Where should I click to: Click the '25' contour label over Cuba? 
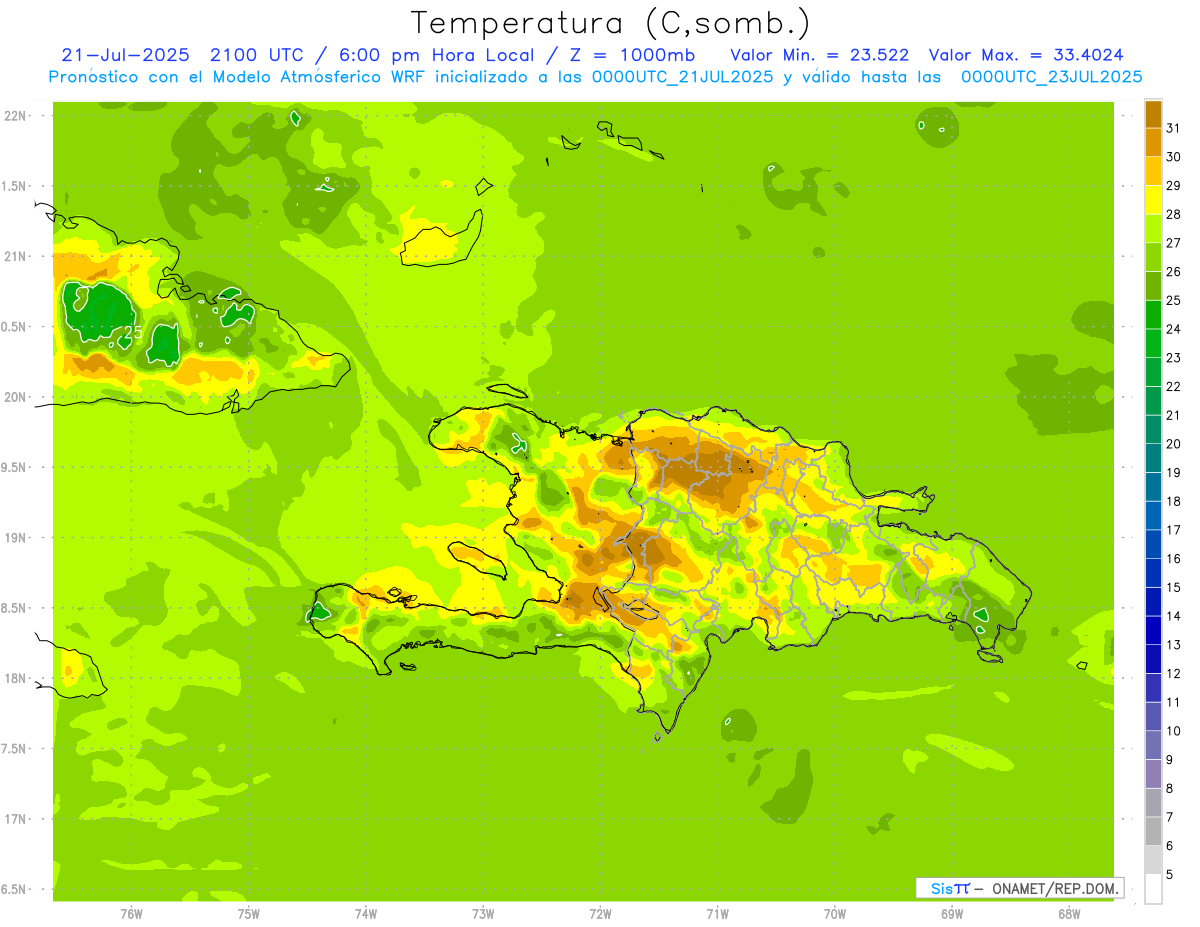click(133, 331)
